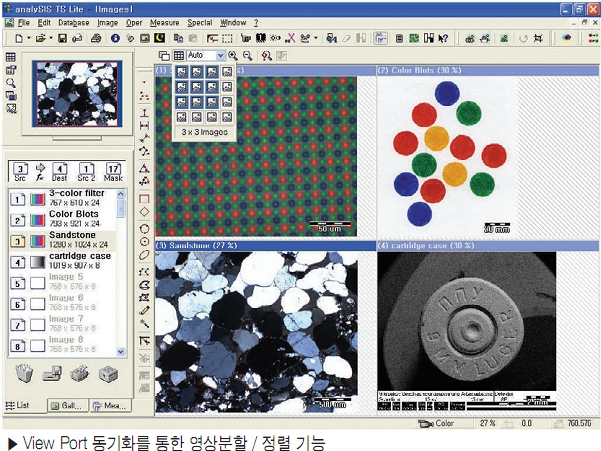601x451 pixels.
Task: Click the zoom out magnifier icon
Action: click(245, 56)
